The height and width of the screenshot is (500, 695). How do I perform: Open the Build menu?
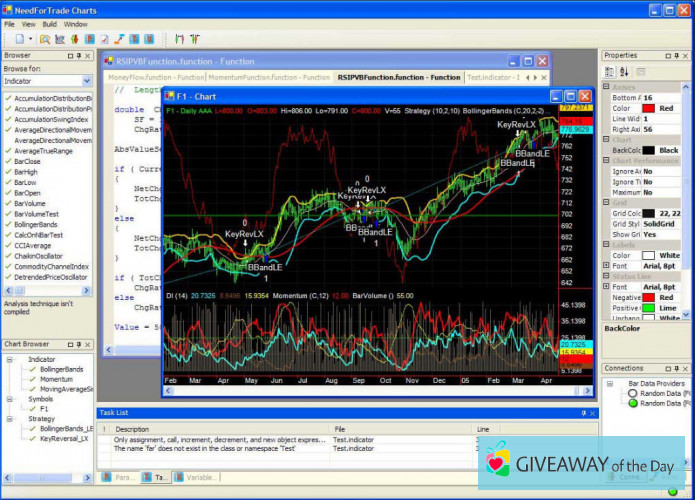50,23
